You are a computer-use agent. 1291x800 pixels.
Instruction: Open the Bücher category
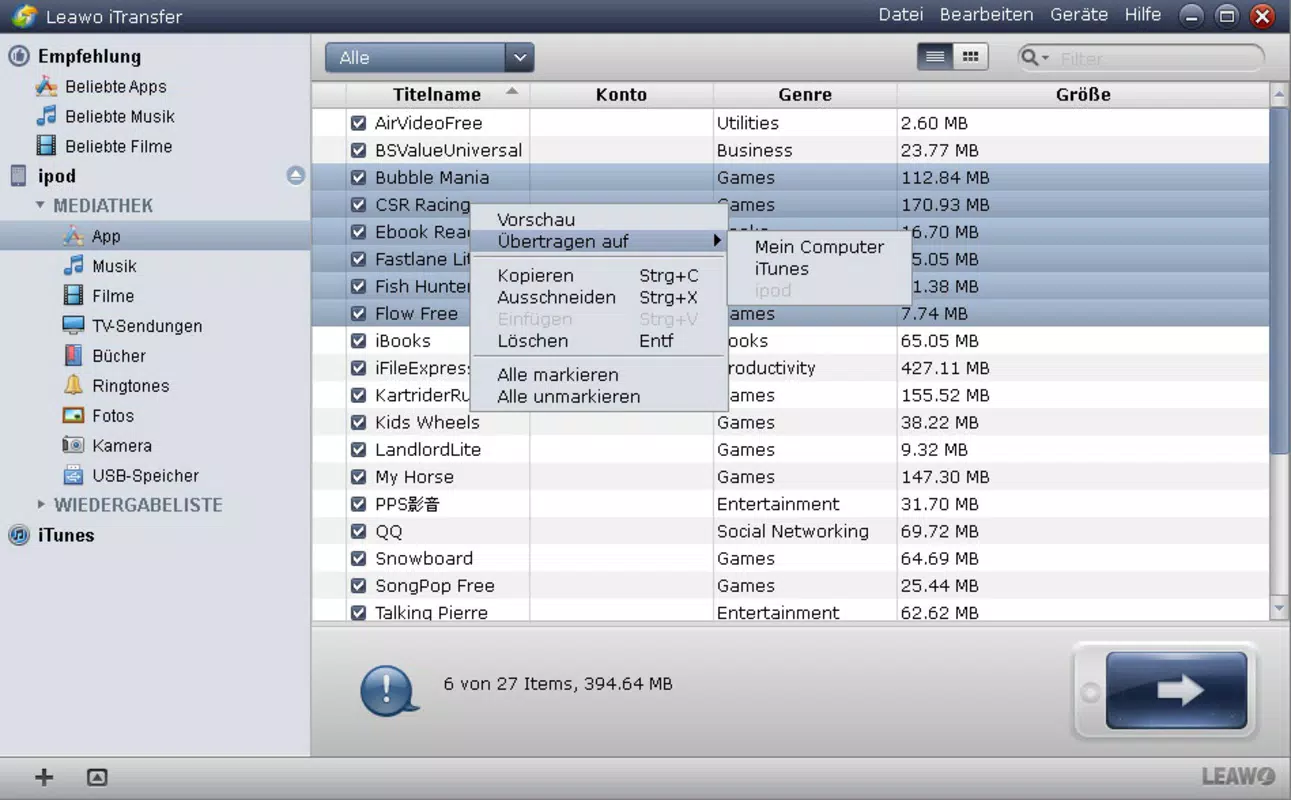[x=118, y=356]
